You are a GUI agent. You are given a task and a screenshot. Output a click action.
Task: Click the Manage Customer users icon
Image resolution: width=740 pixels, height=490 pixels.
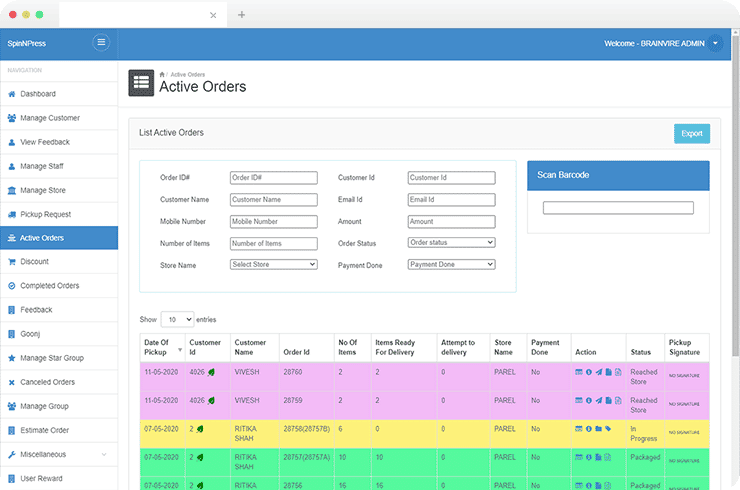pyautogui.click(x=12, y=118)
